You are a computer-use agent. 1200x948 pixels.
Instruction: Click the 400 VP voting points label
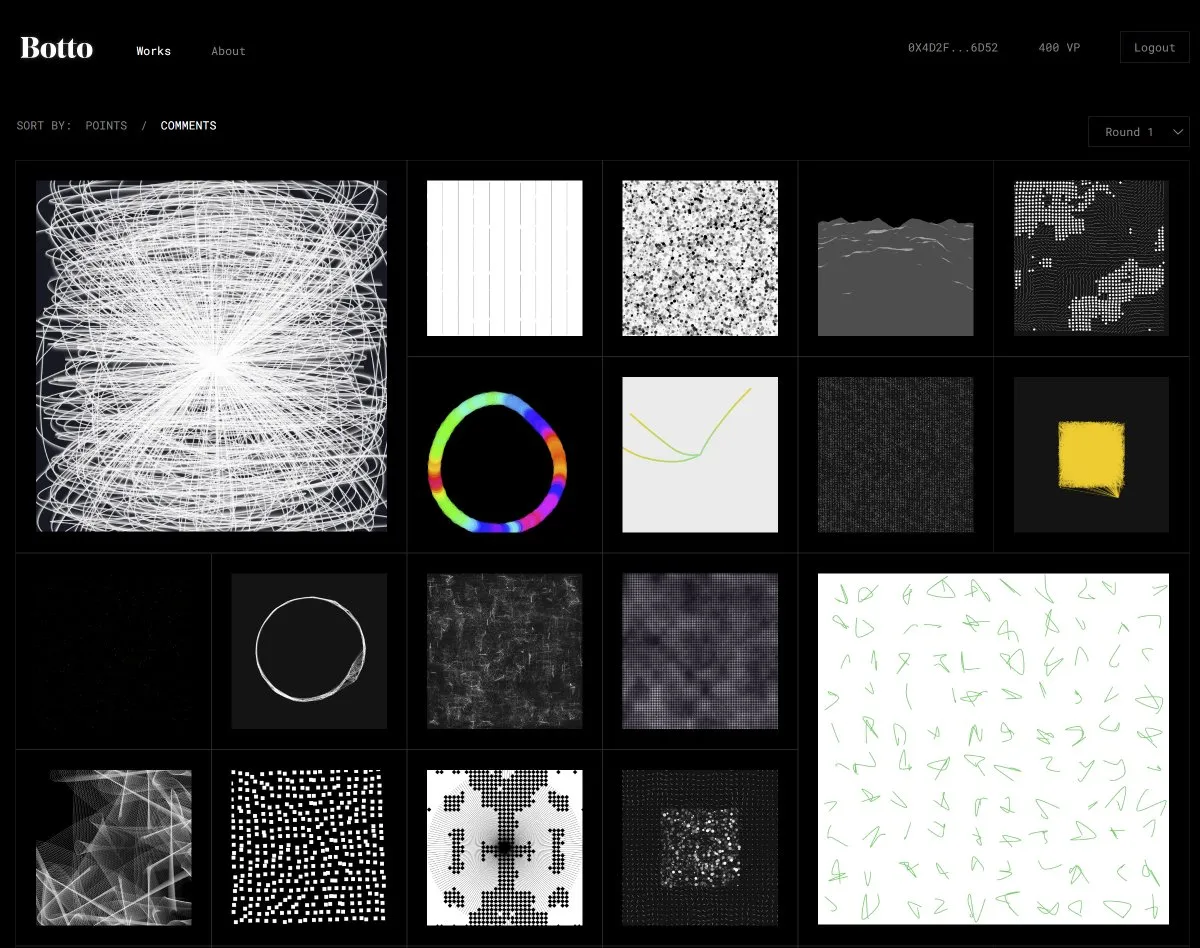(x=1059, y=48)
